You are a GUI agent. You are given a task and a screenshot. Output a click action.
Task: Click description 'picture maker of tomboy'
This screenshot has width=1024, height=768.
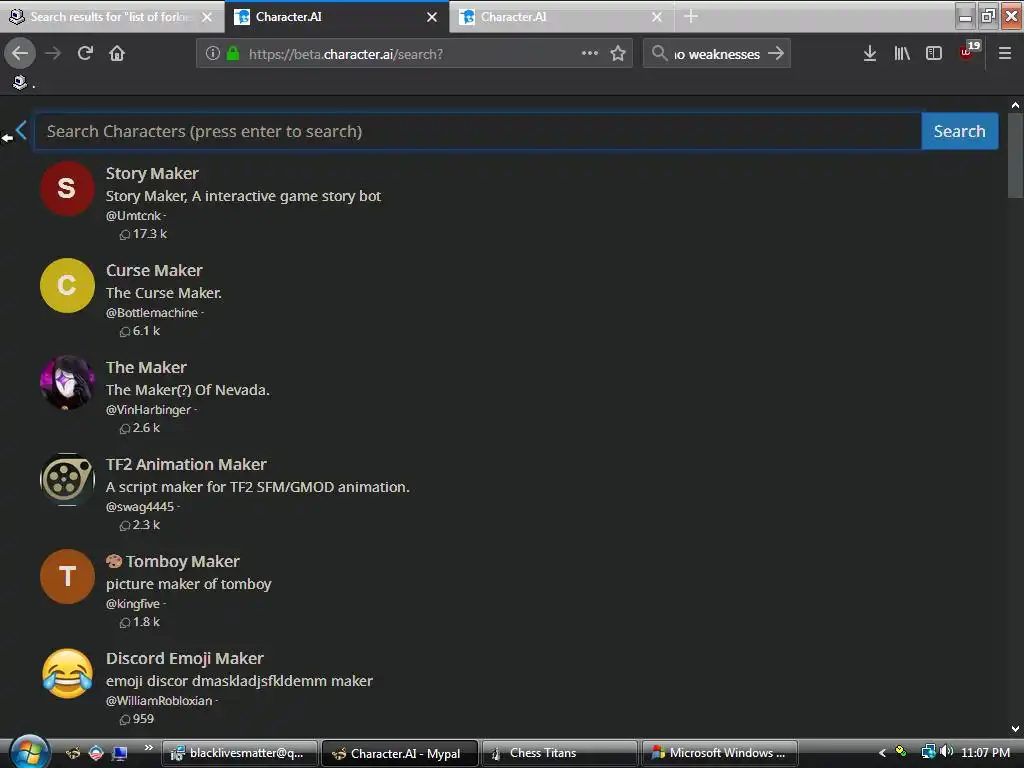tap(188, 584)
